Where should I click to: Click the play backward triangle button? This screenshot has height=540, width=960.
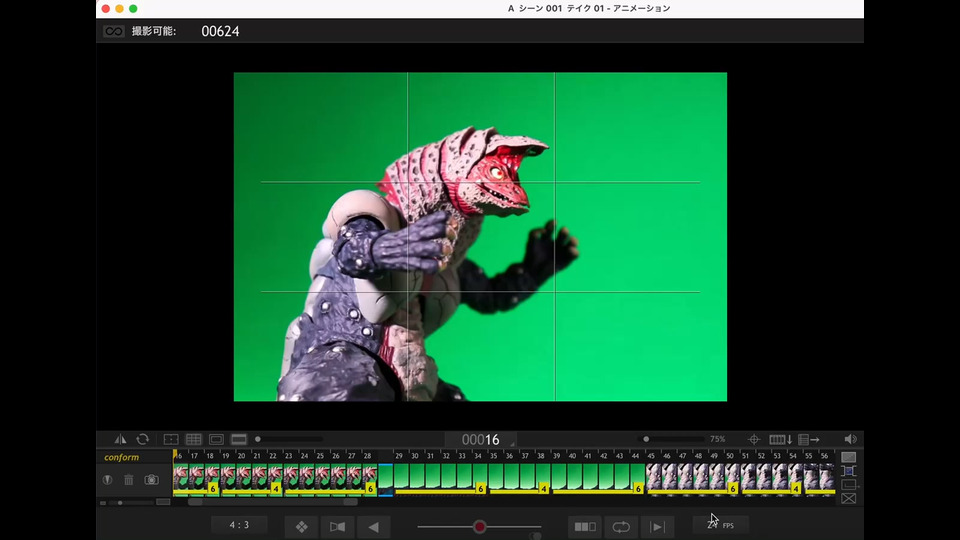click(373, 527)
